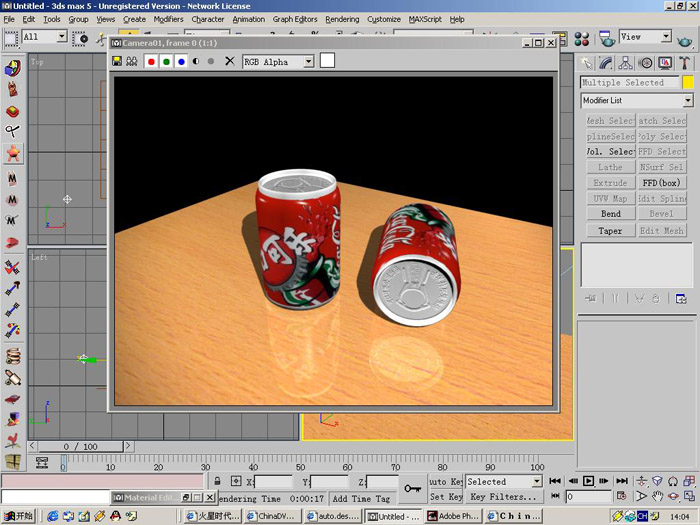
Task: Click the Bend modifier button
Action: coord(611,214)
